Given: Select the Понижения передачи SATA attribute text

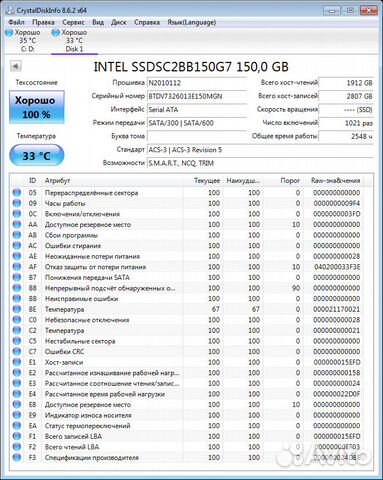Looking at the screenshot, I should pyautogui.click(x=87, y=277).
